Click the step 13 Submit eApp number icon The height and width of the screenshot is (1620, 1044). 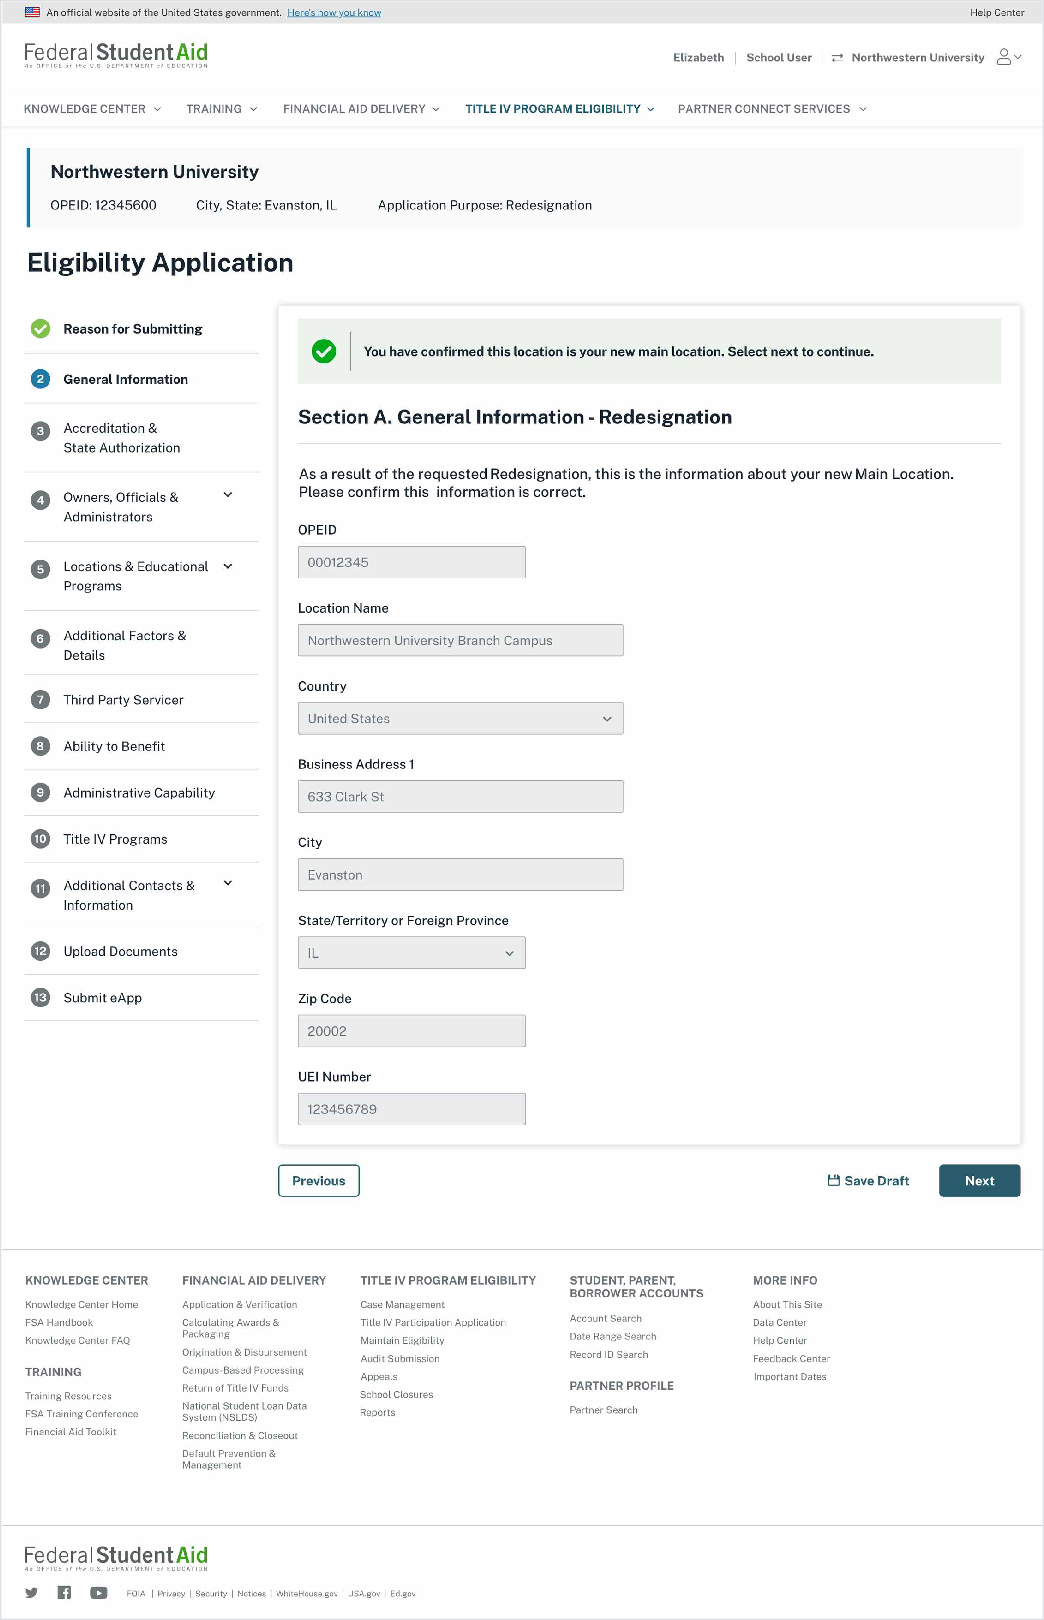40,998
